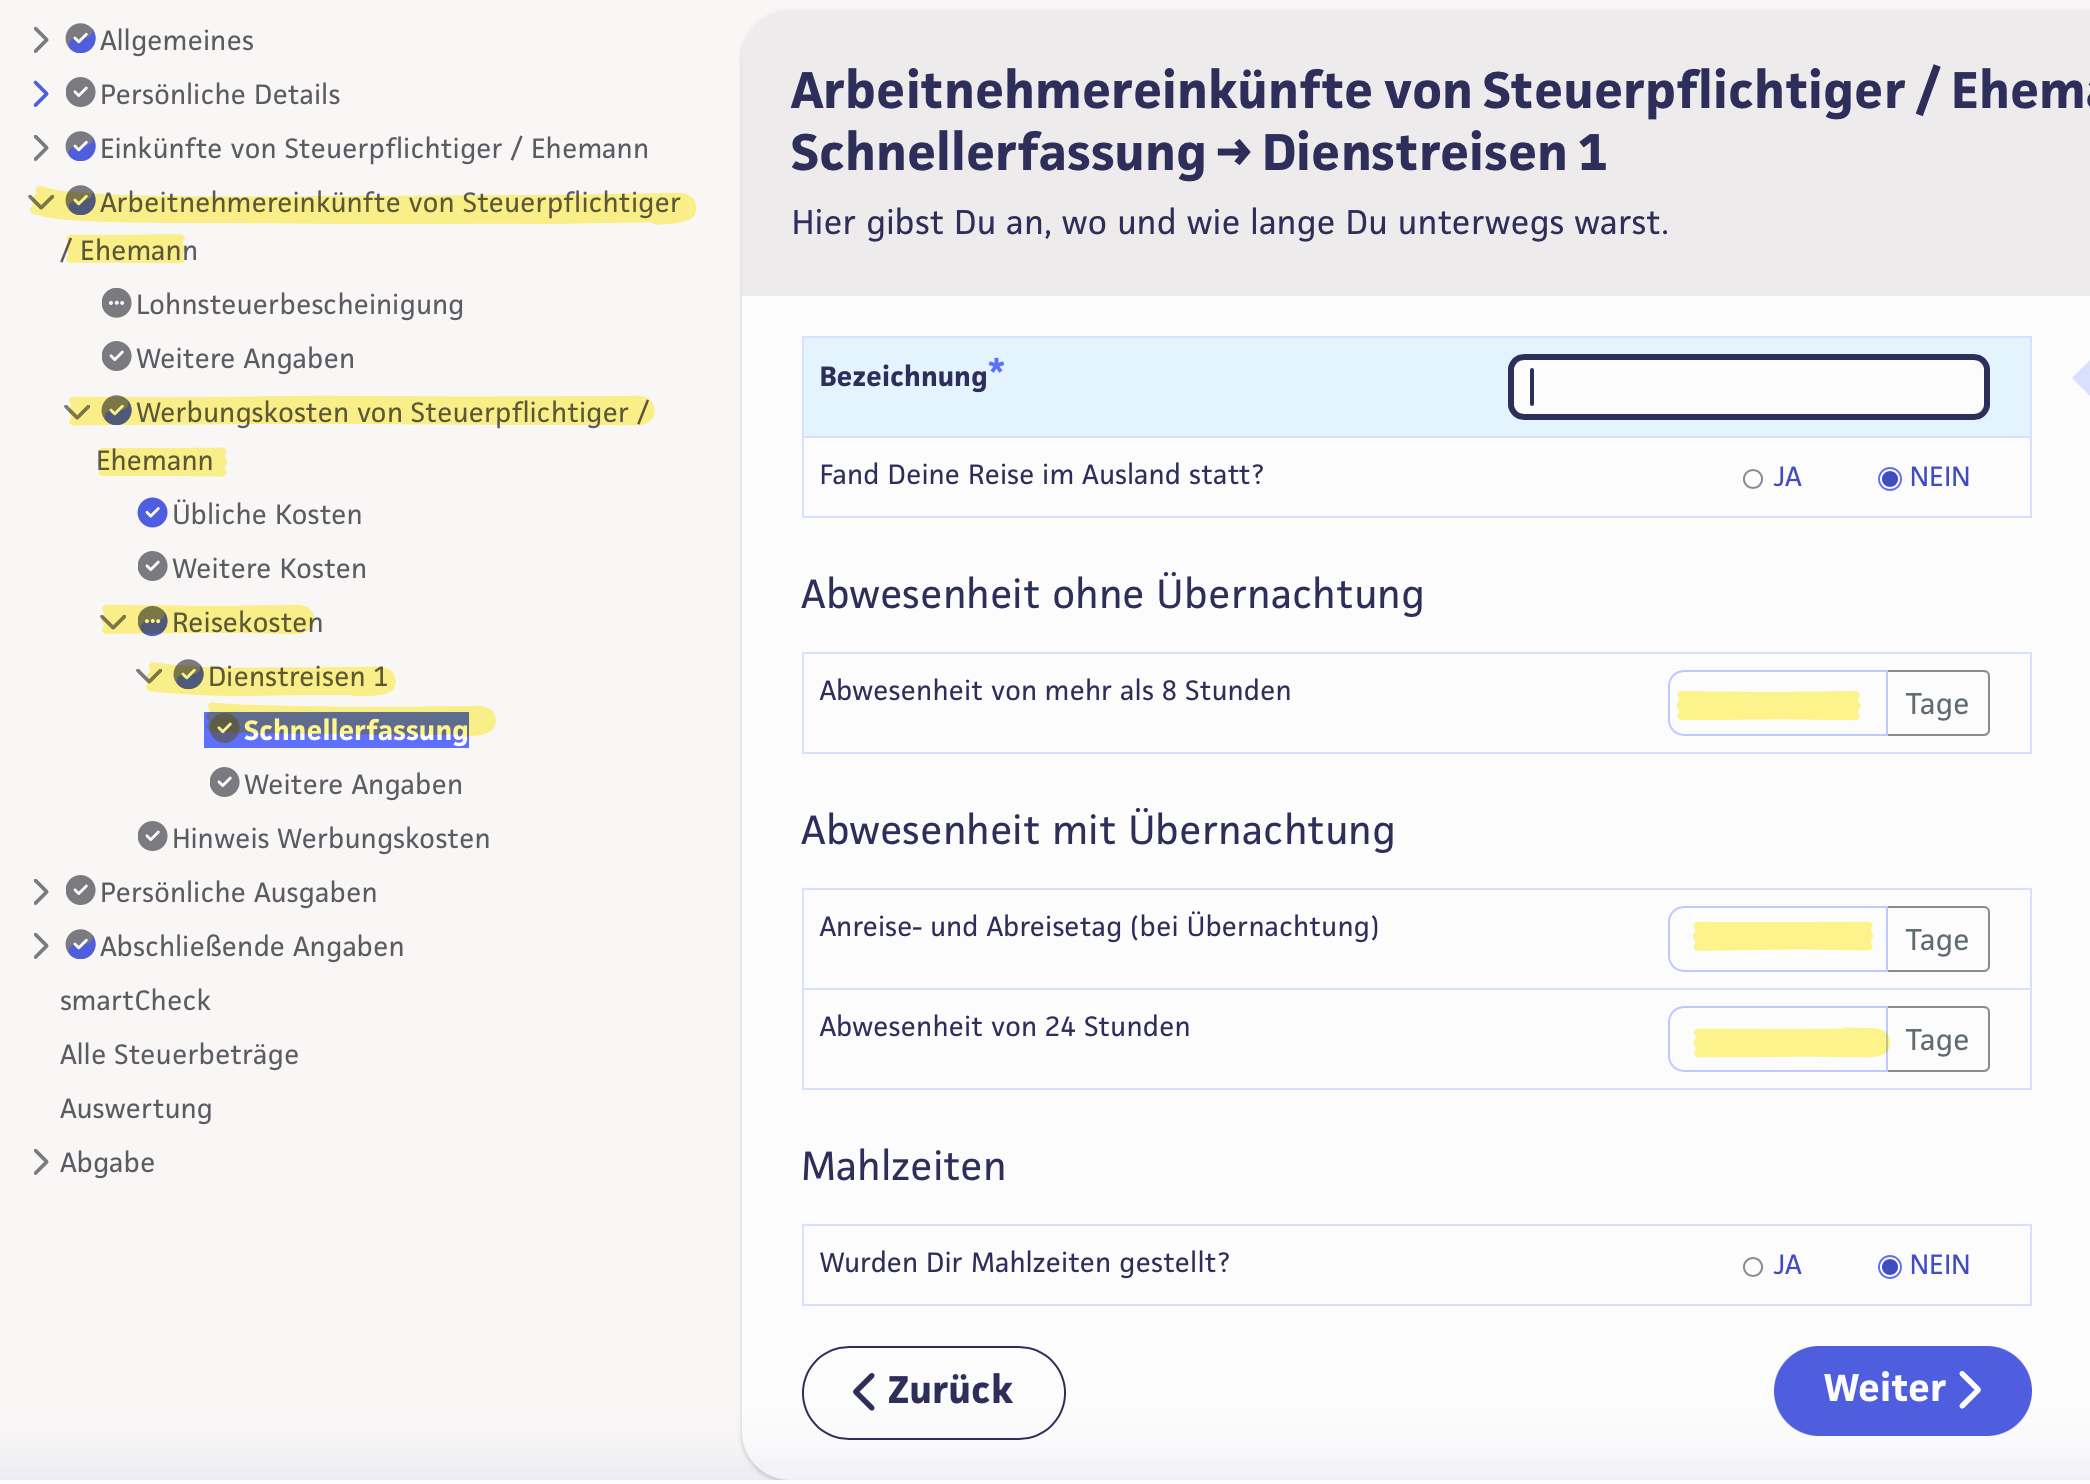Click the Abwesenheit von 24 Stunden field
The width and height of the screenshot is (2090, 1484).
coord(1778,1040)
